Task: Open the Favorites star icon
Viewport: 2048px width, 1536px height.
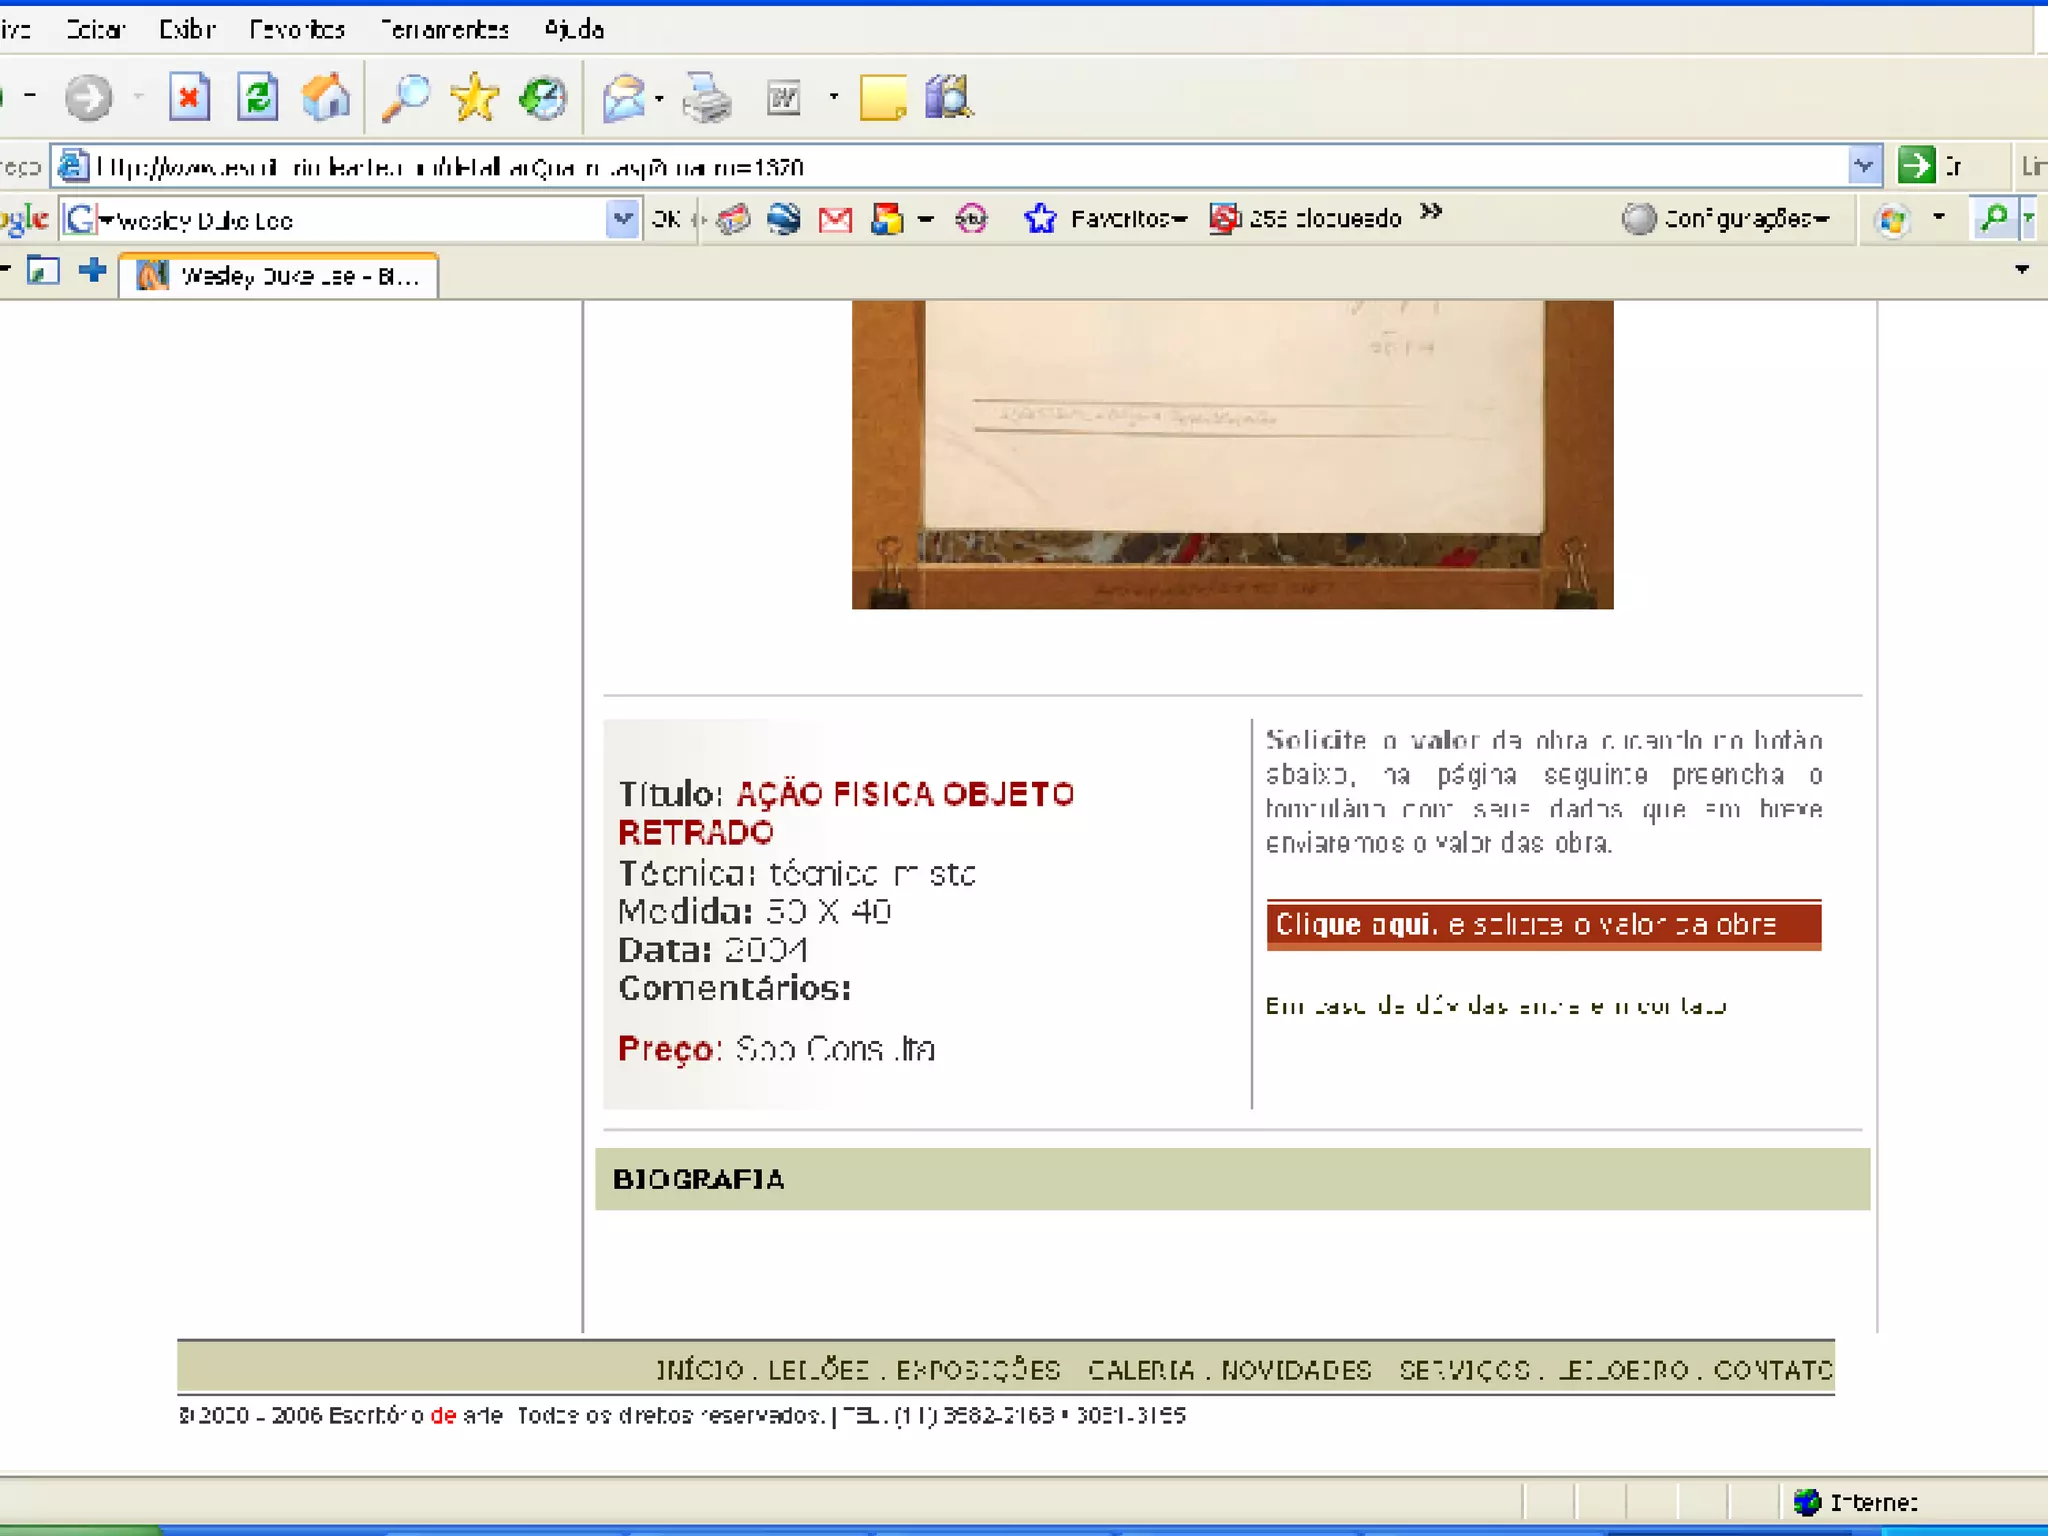Action: tap(474, 97)
